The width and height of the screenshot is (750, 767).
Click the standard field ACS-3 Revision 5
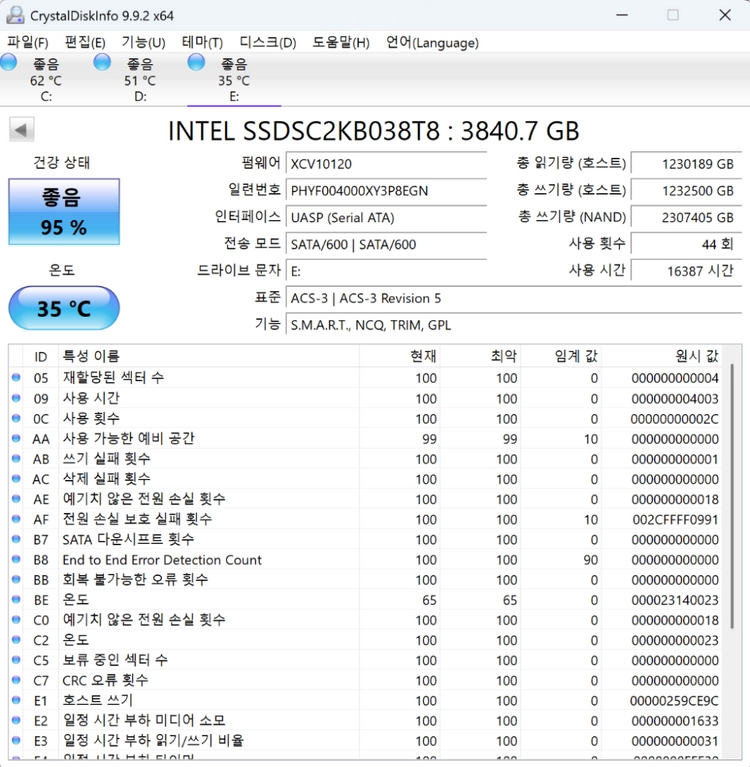514,298
